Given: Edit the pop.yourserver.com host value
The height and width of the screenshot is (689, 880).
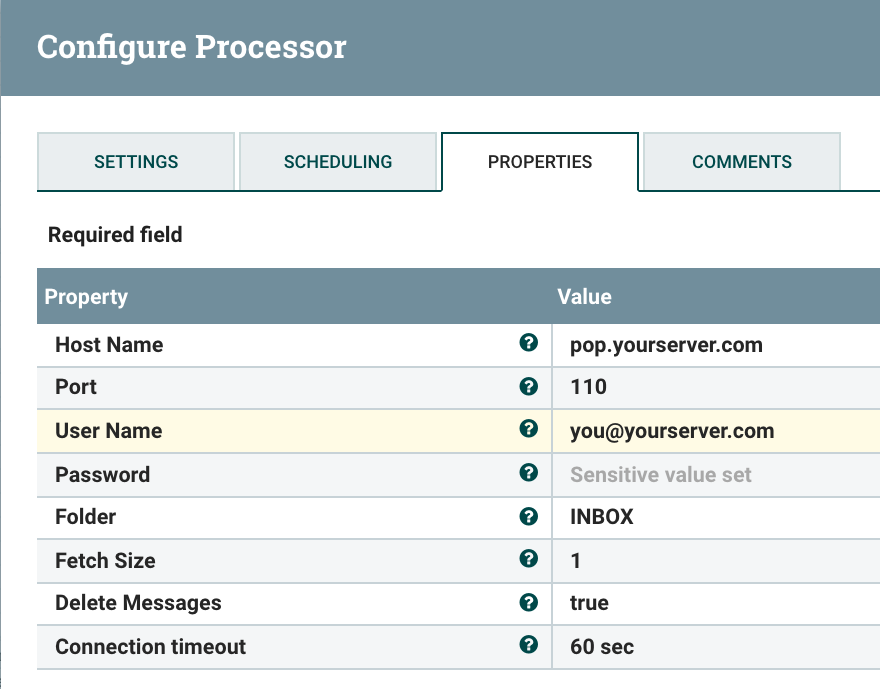Looking at the screenshot, I should pos(666,345).
